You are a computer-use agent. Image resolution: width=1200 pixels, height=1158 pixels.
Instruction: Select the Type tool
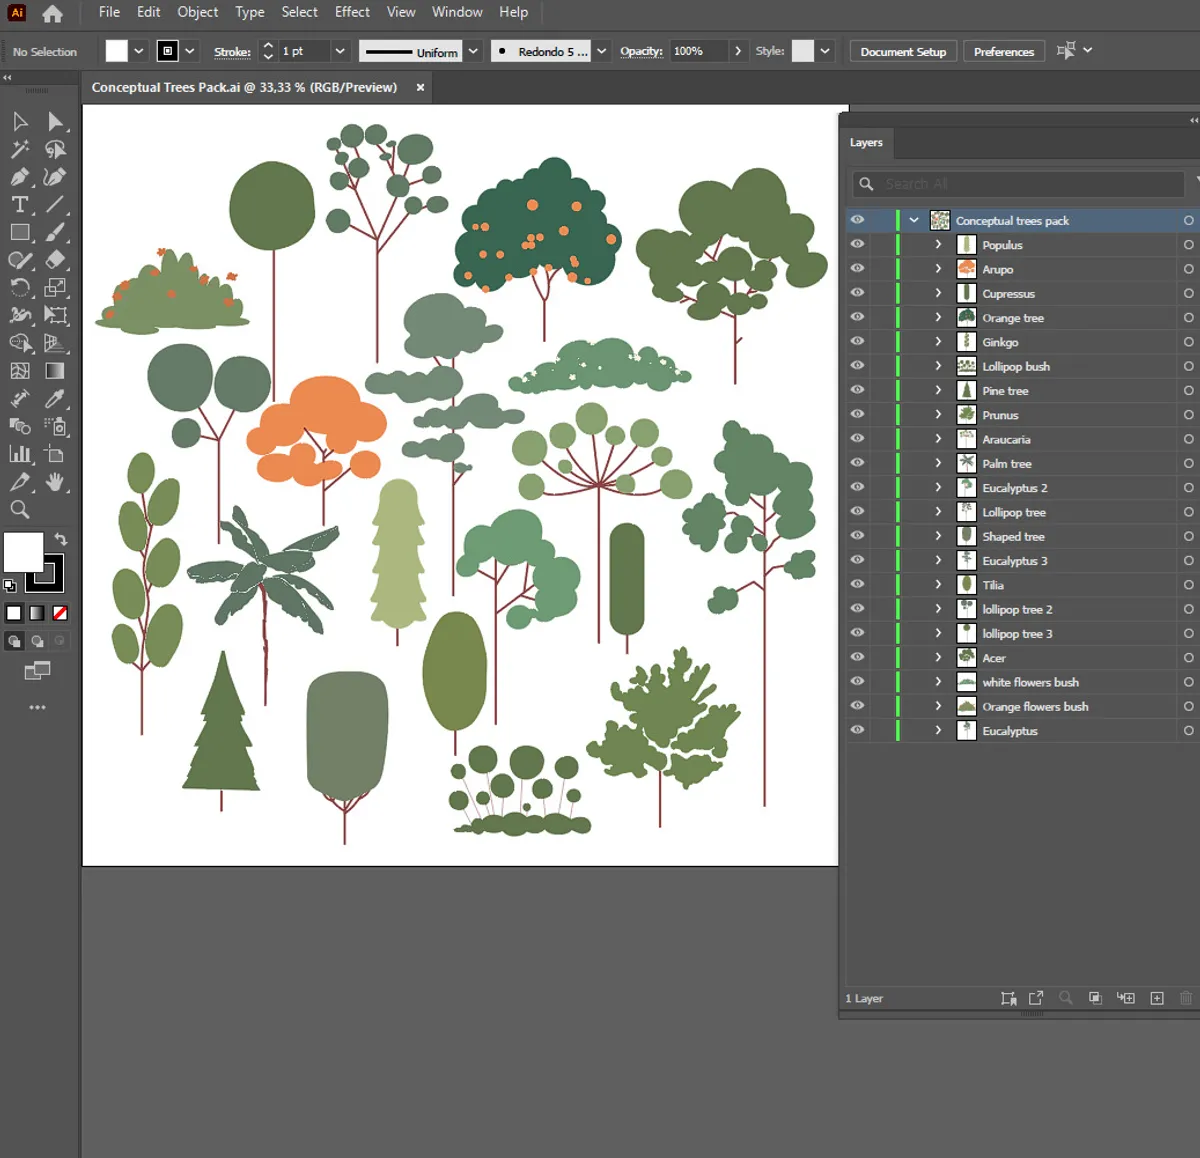[x=20, y=205]
